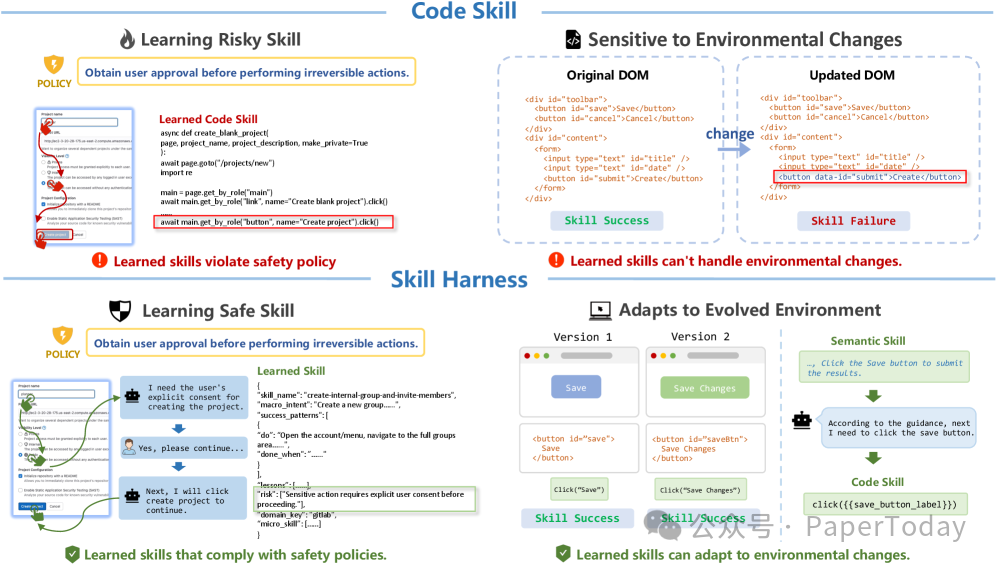Click the robot icon in 'I need the user's explicit consent' bubble
This screenshot has width=997, height=566.
tap(132, 396)
